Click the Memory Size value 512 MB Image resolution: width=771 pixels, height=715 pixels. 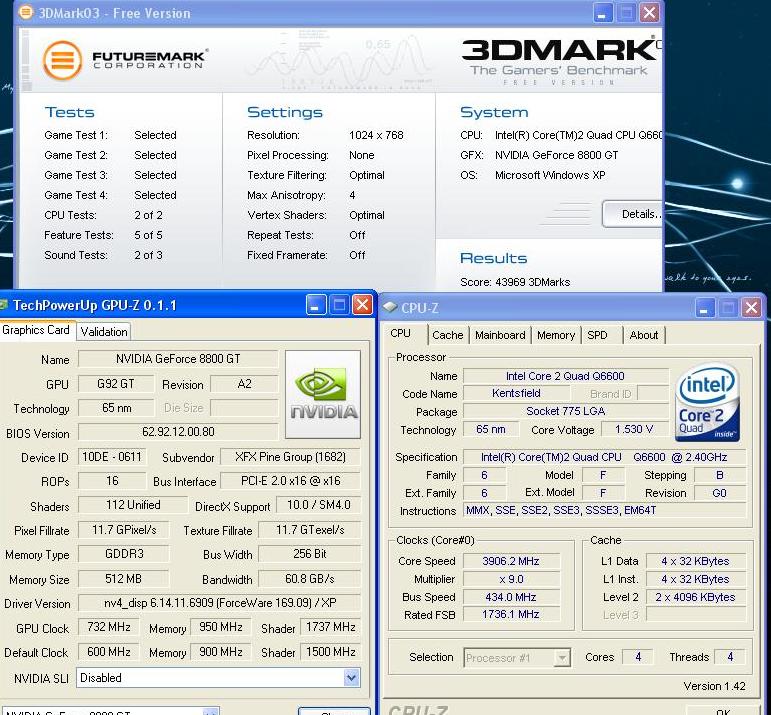point(123,579)
